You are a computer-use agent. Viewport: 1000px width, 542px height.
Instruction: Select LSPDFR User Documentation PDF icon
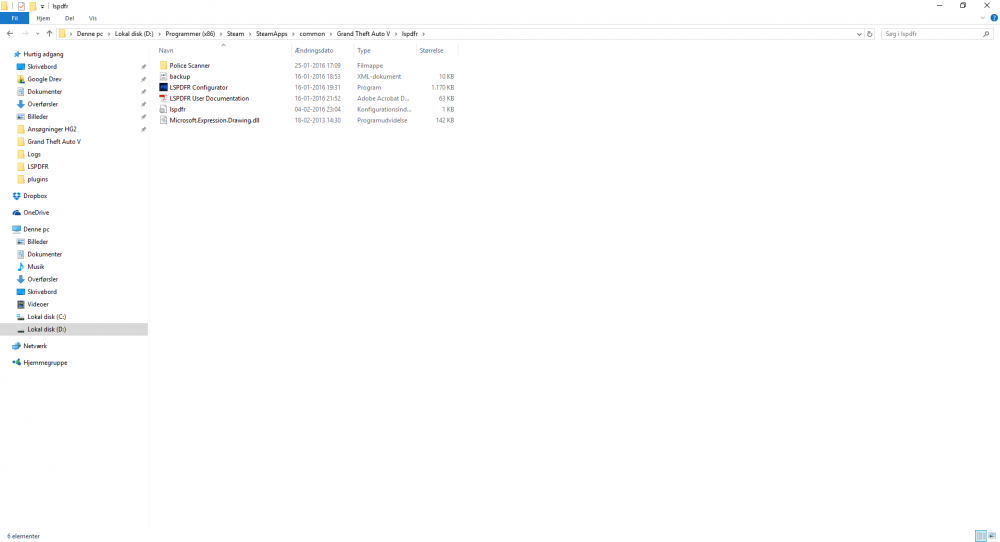tap(163, 98)
